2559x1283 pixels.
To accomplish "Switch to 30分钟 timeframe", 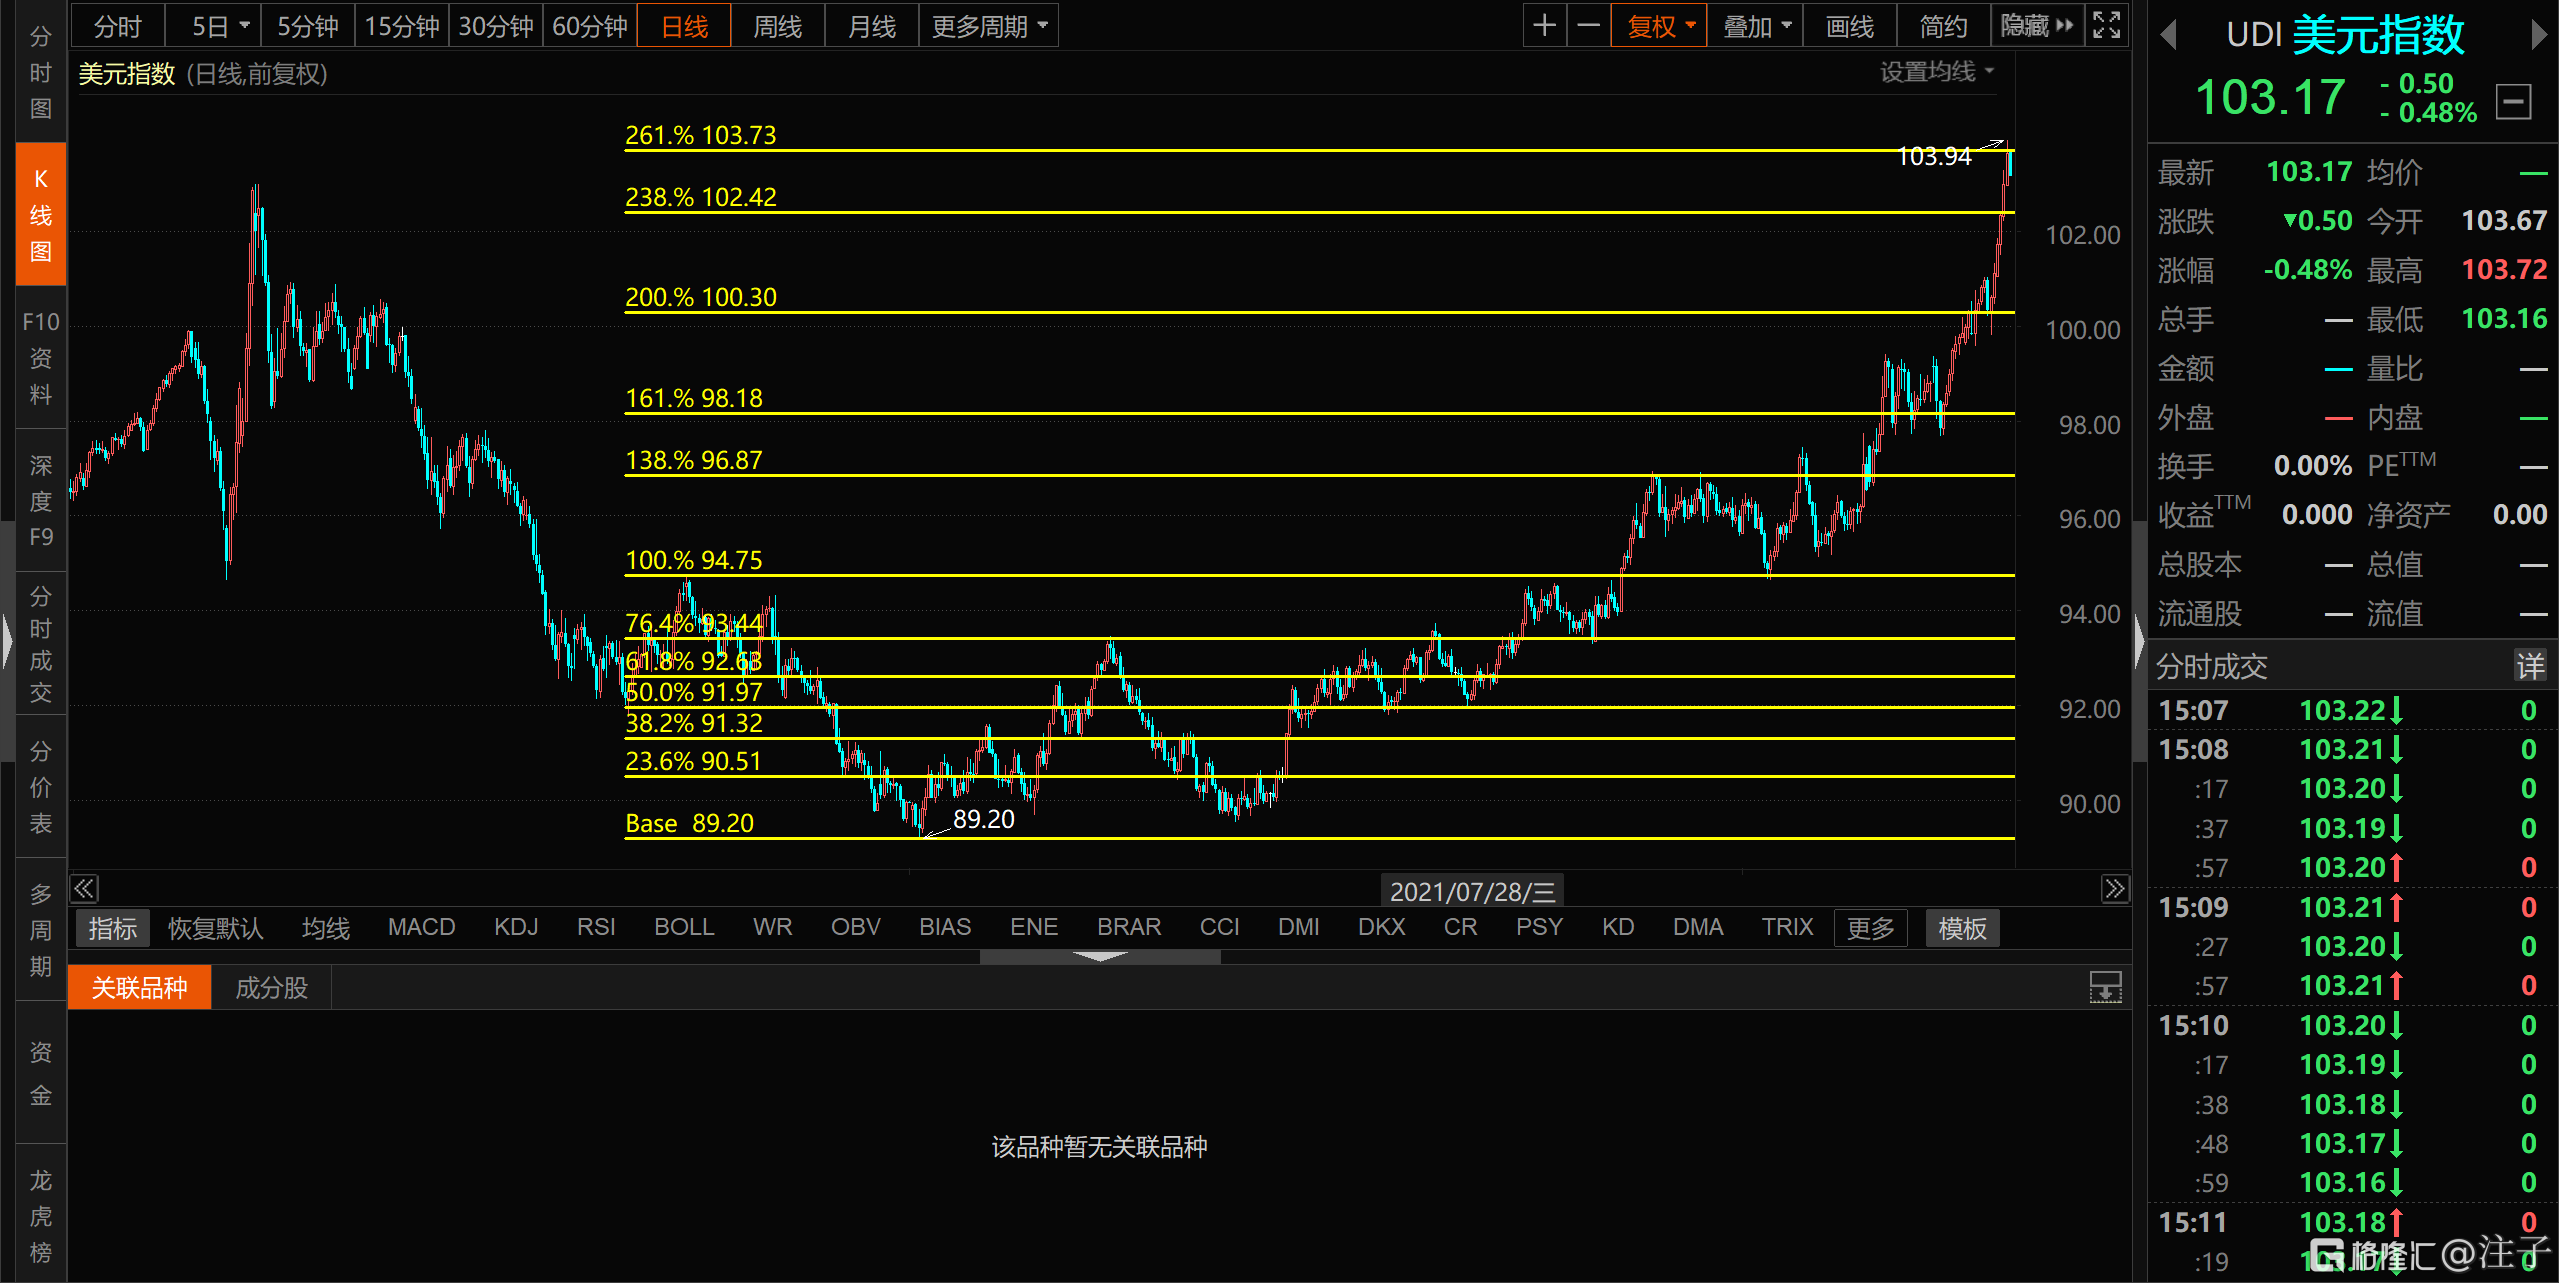I will pyautogui.click(x=496, y=26).
